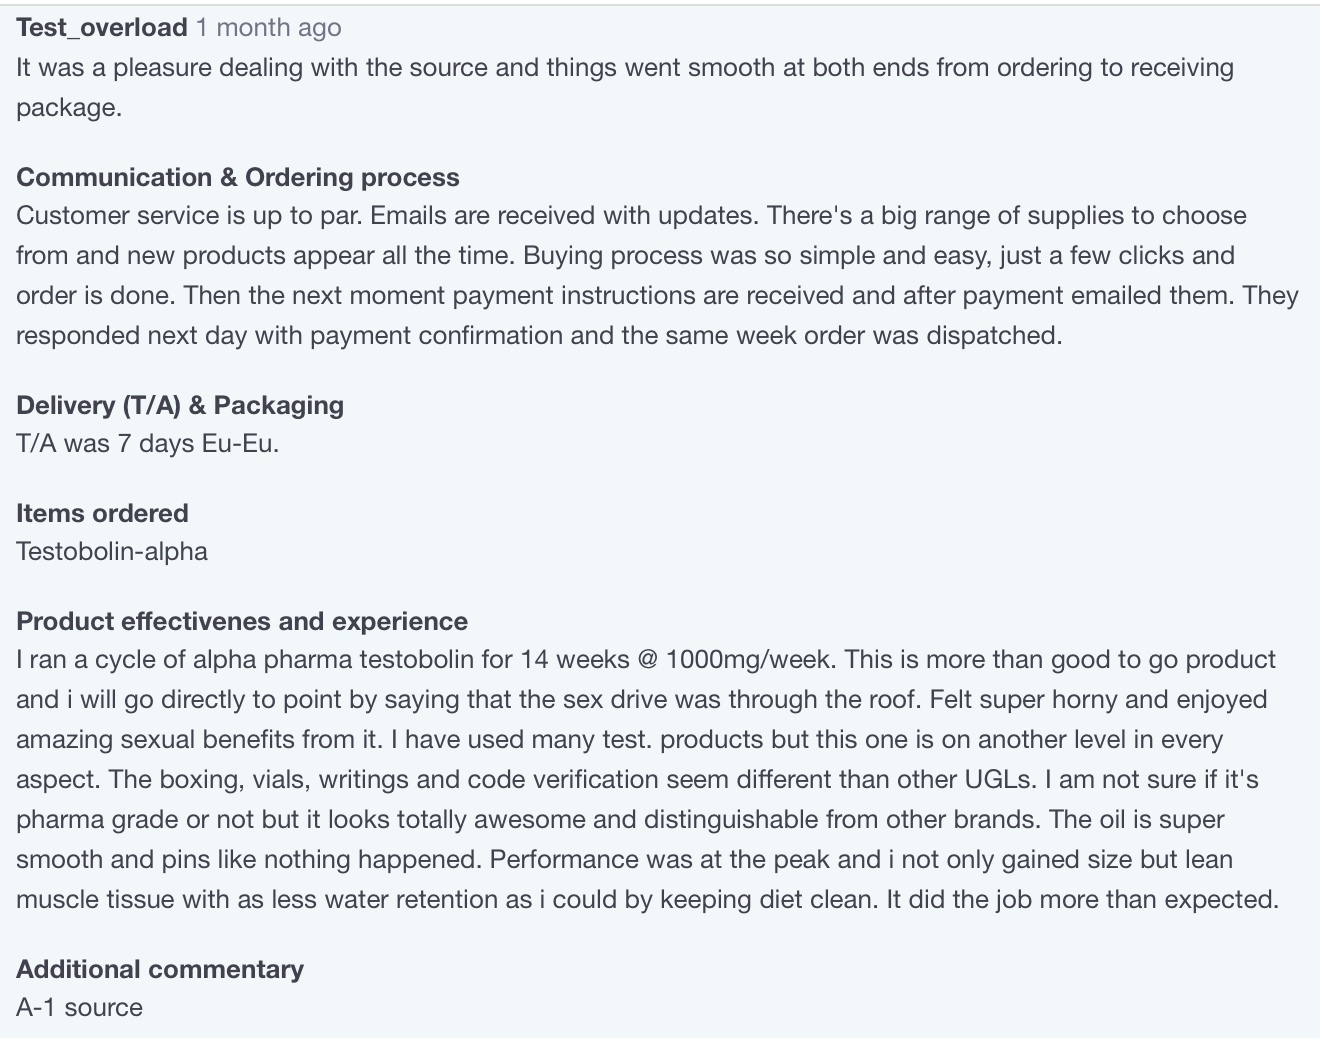Click the 'Communication & Ordering process' heading

pyautogui.click(x=237, y=177)
